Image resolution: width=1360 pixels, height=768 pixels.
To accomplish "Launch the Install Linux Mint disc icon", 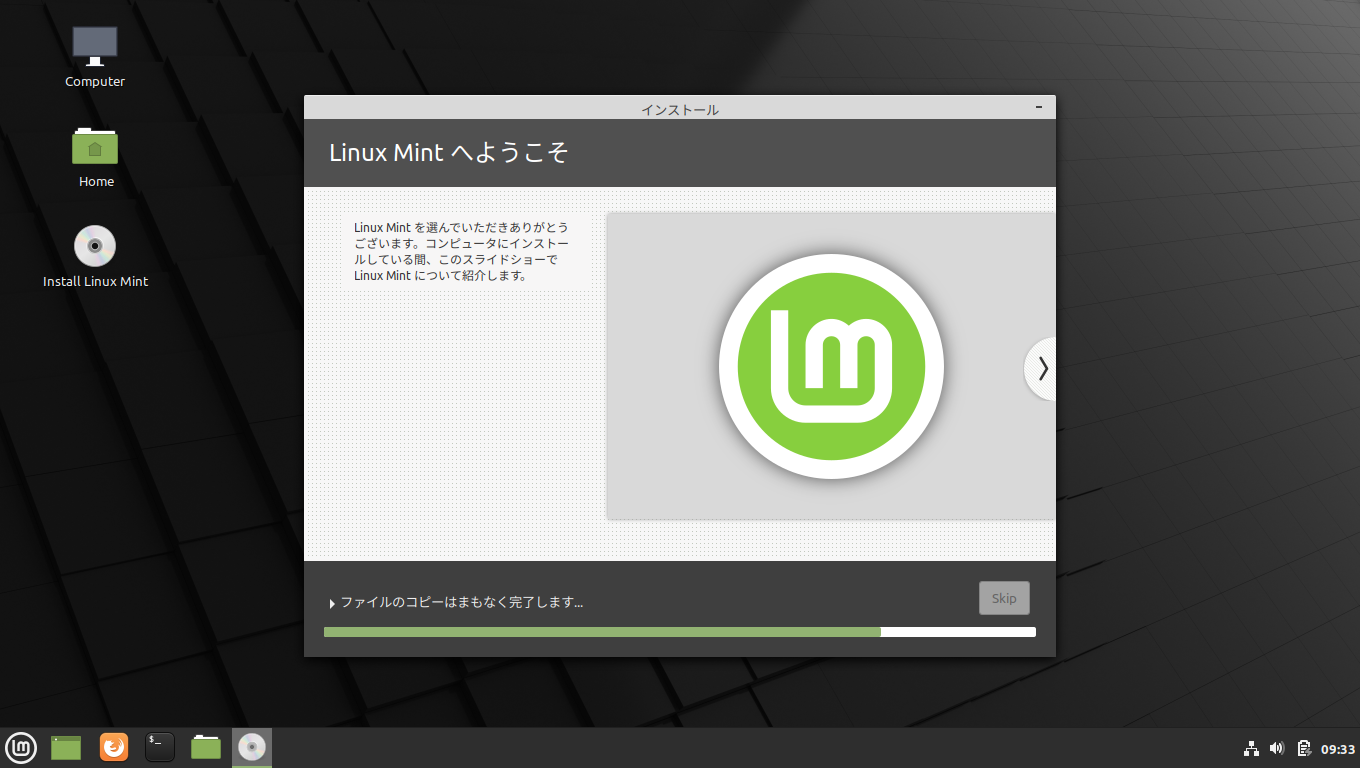I will coord(95,246).
